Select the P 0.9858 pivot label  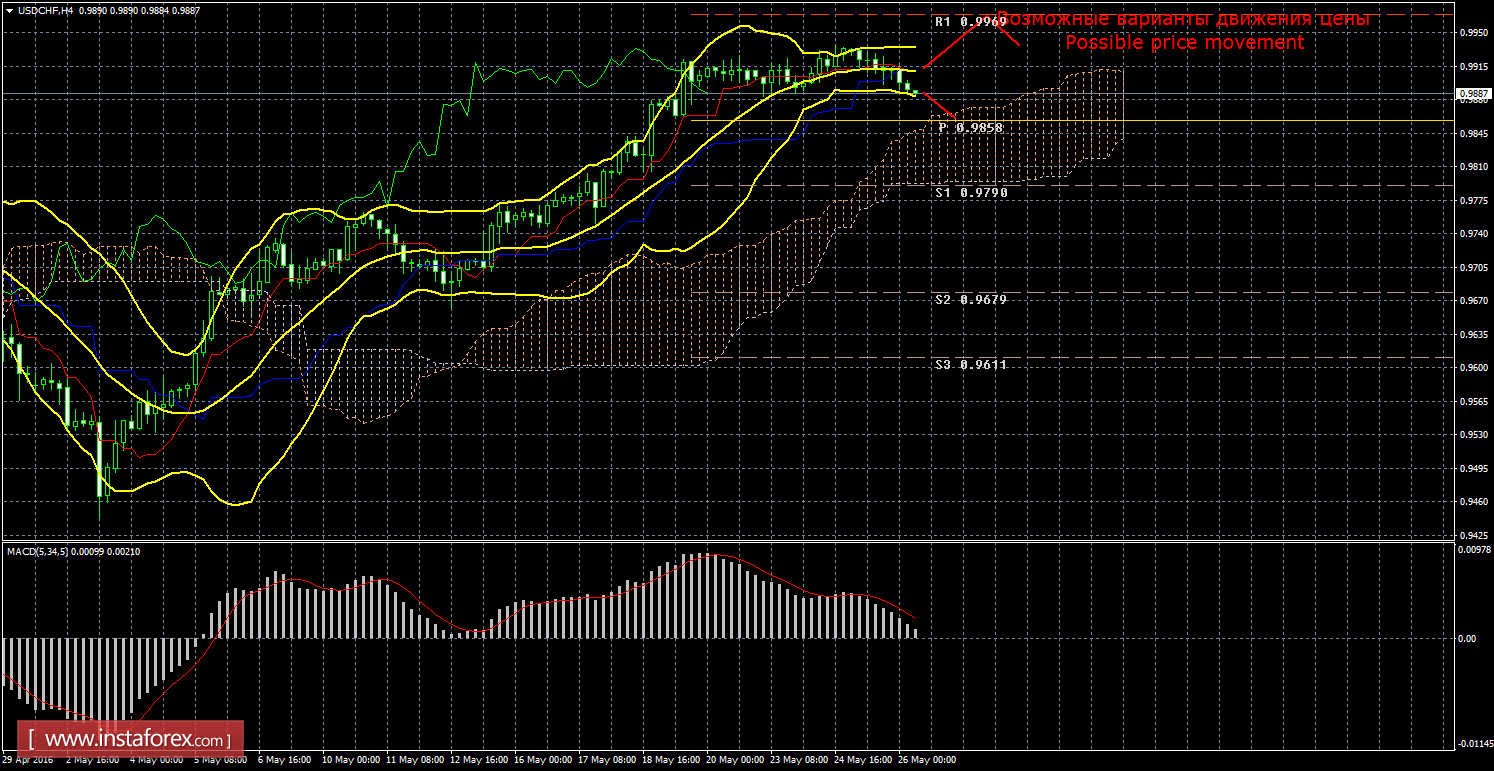pos(970,128)
